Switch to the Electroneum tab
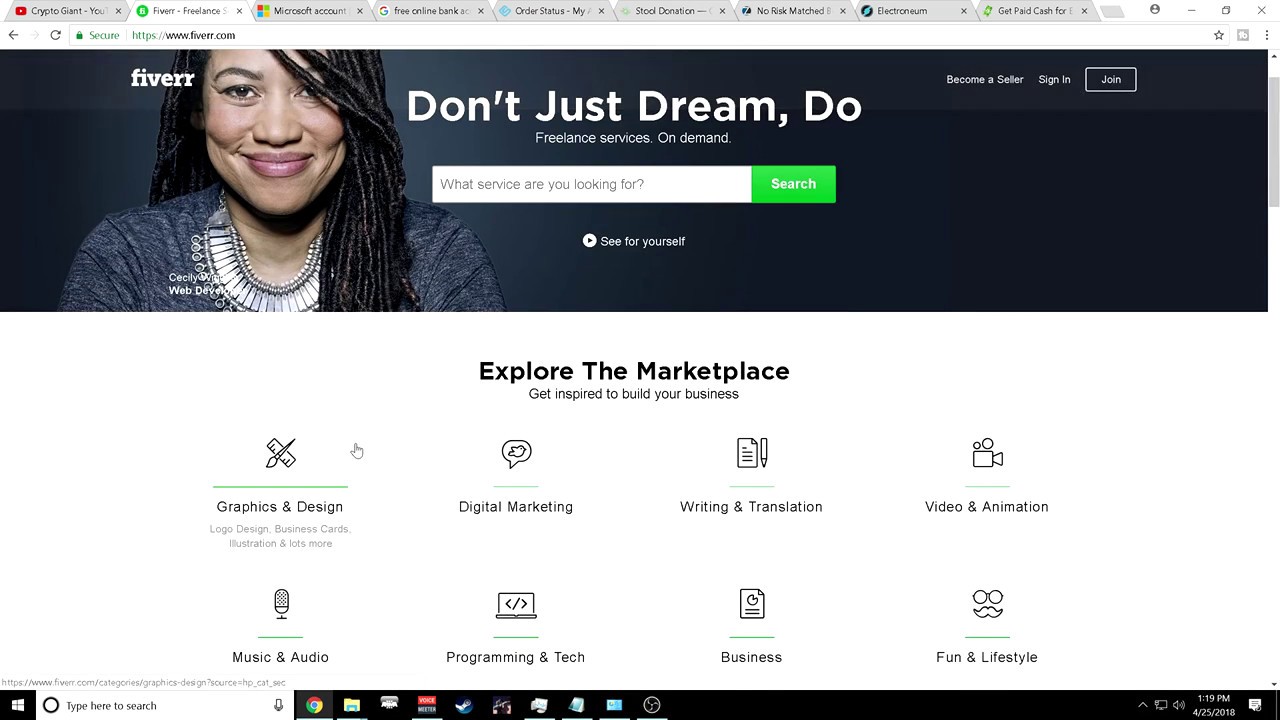1280x720 pixels. coord(914,11)
